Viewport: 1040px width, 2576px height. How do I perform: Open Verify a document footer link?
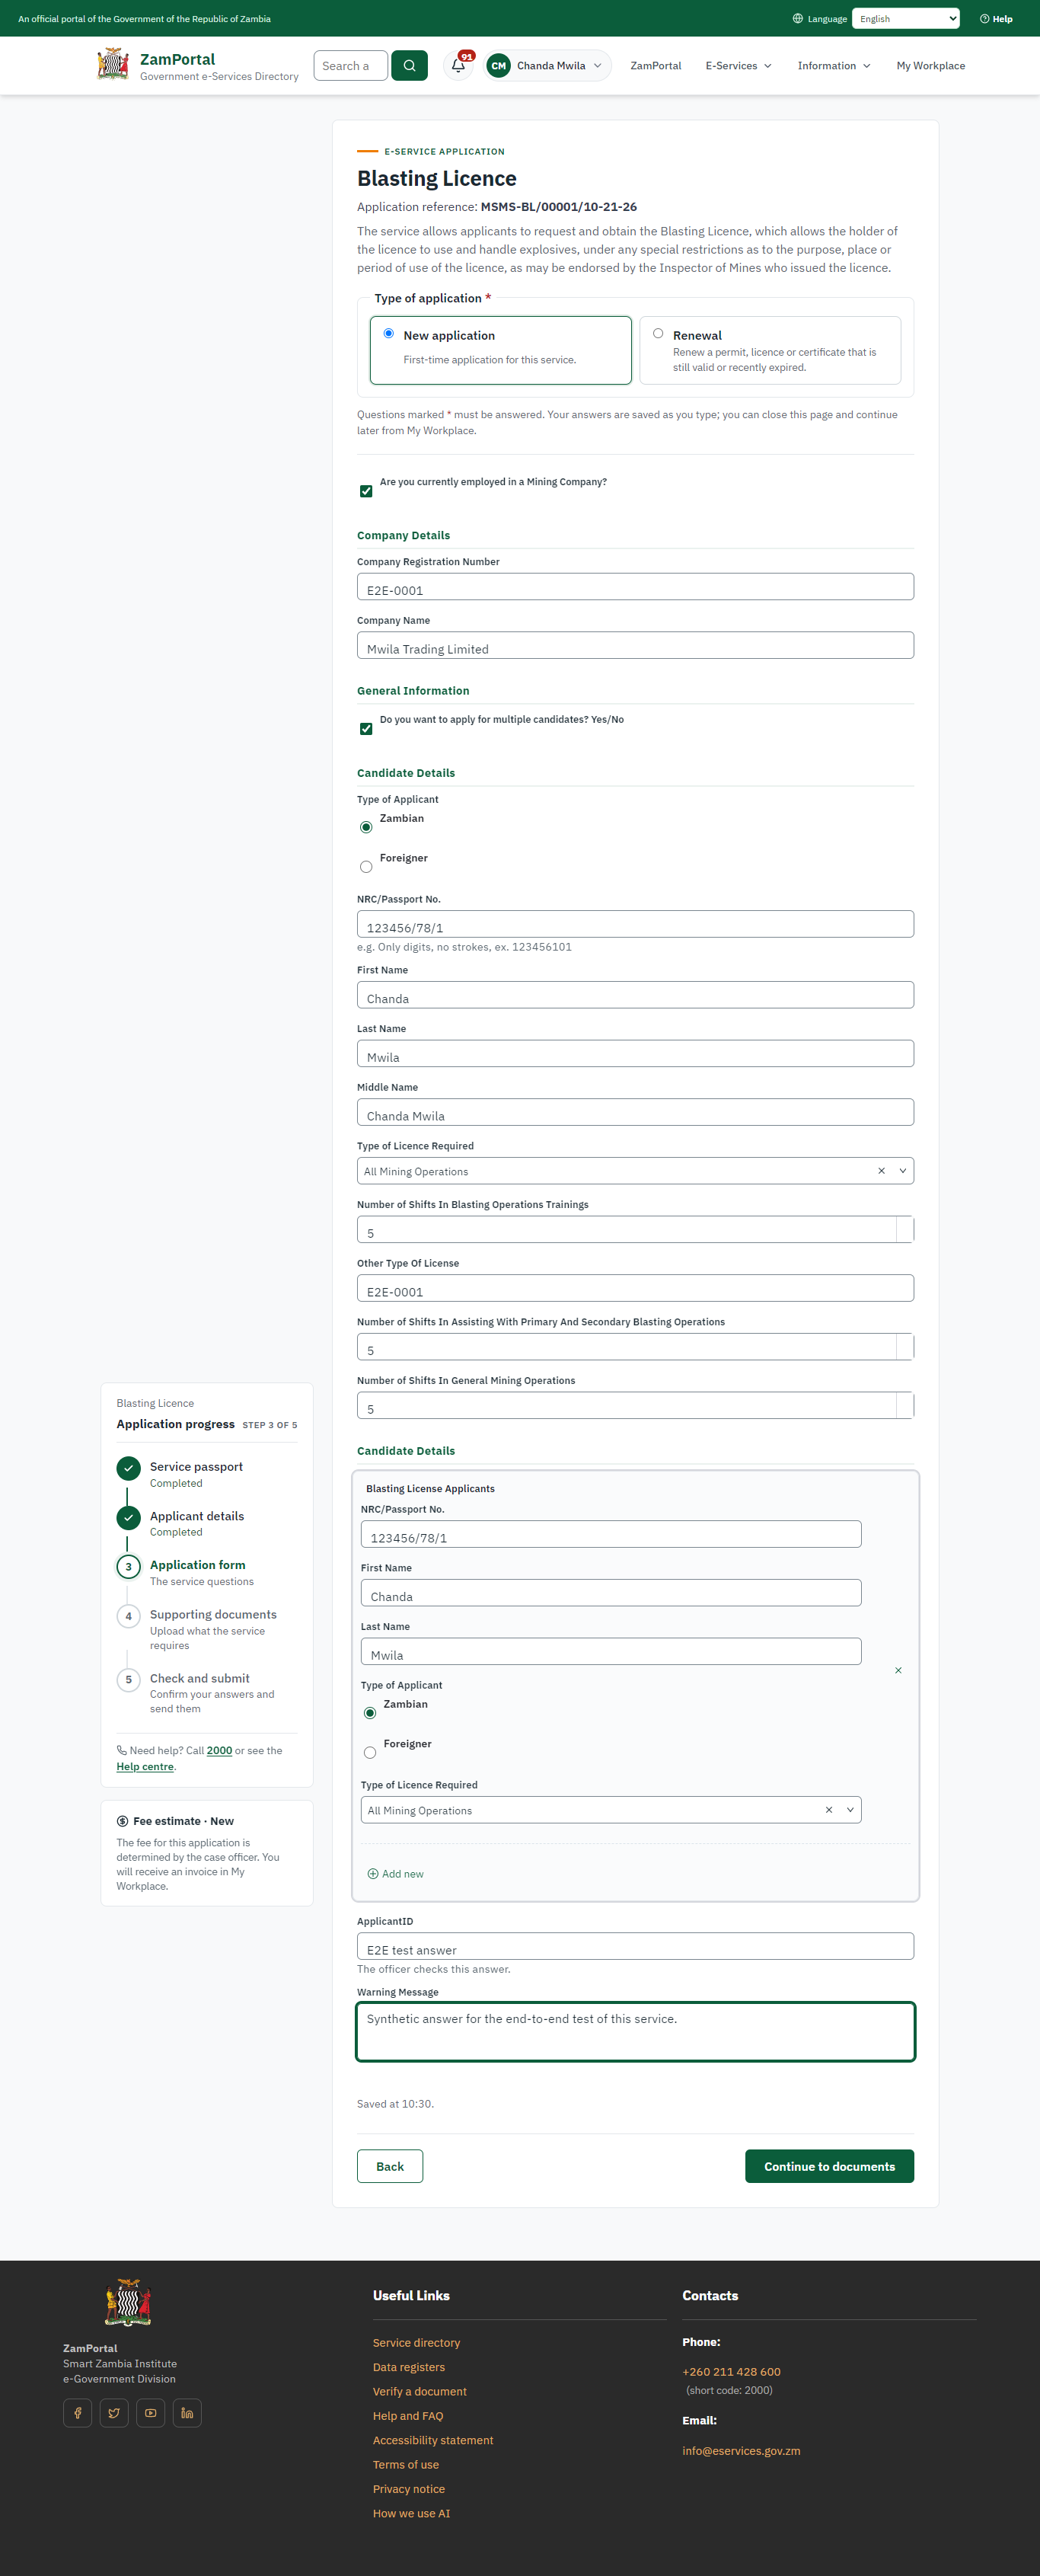420,2391
